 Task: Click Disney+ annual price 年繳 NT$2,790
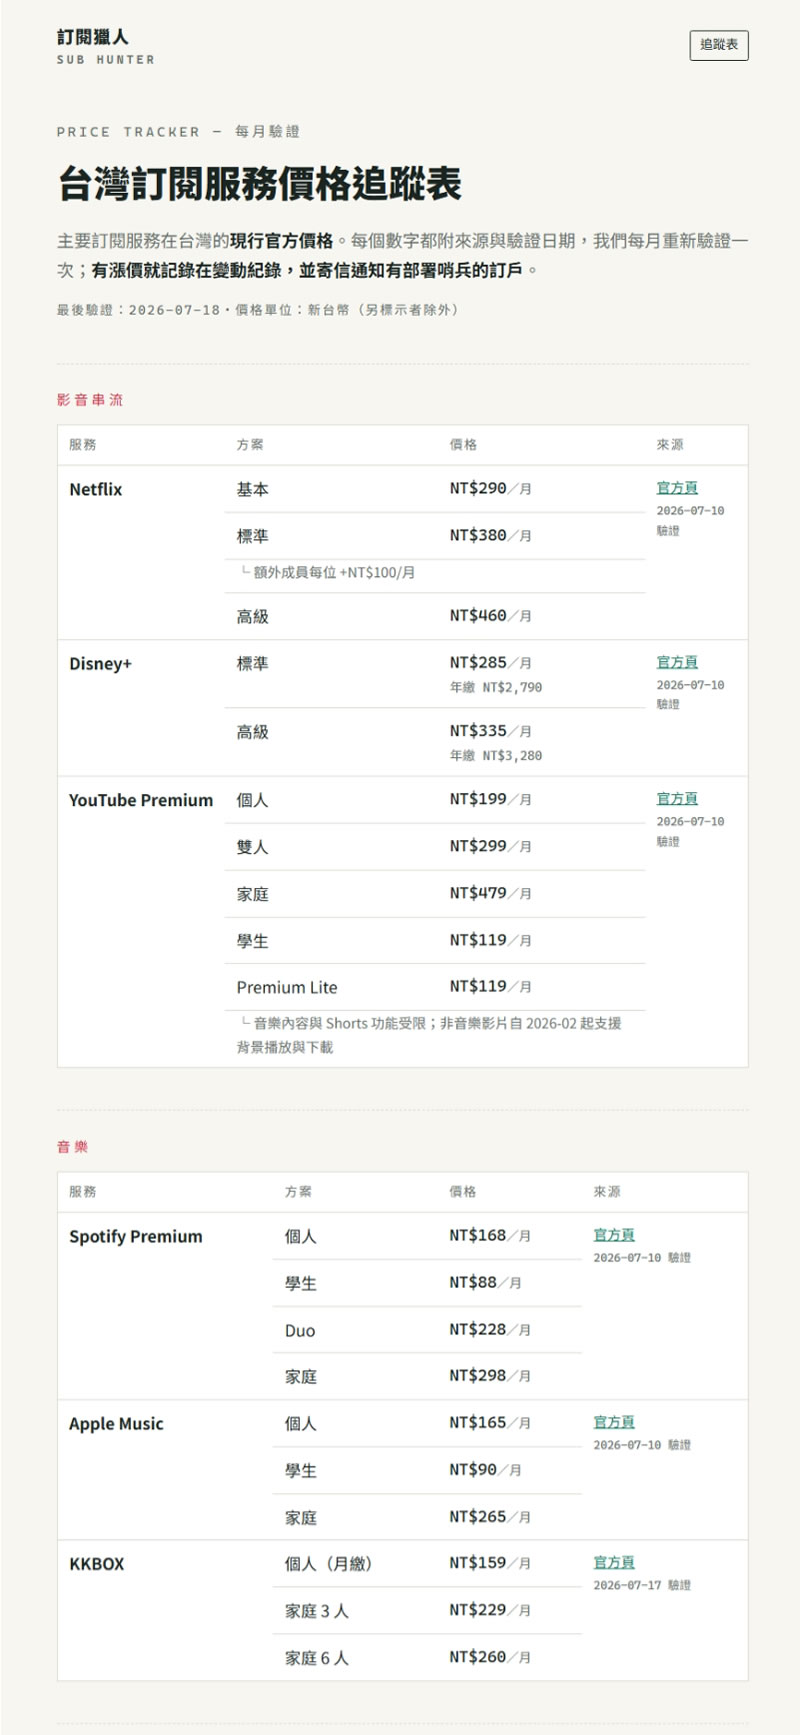coord(496,687)
